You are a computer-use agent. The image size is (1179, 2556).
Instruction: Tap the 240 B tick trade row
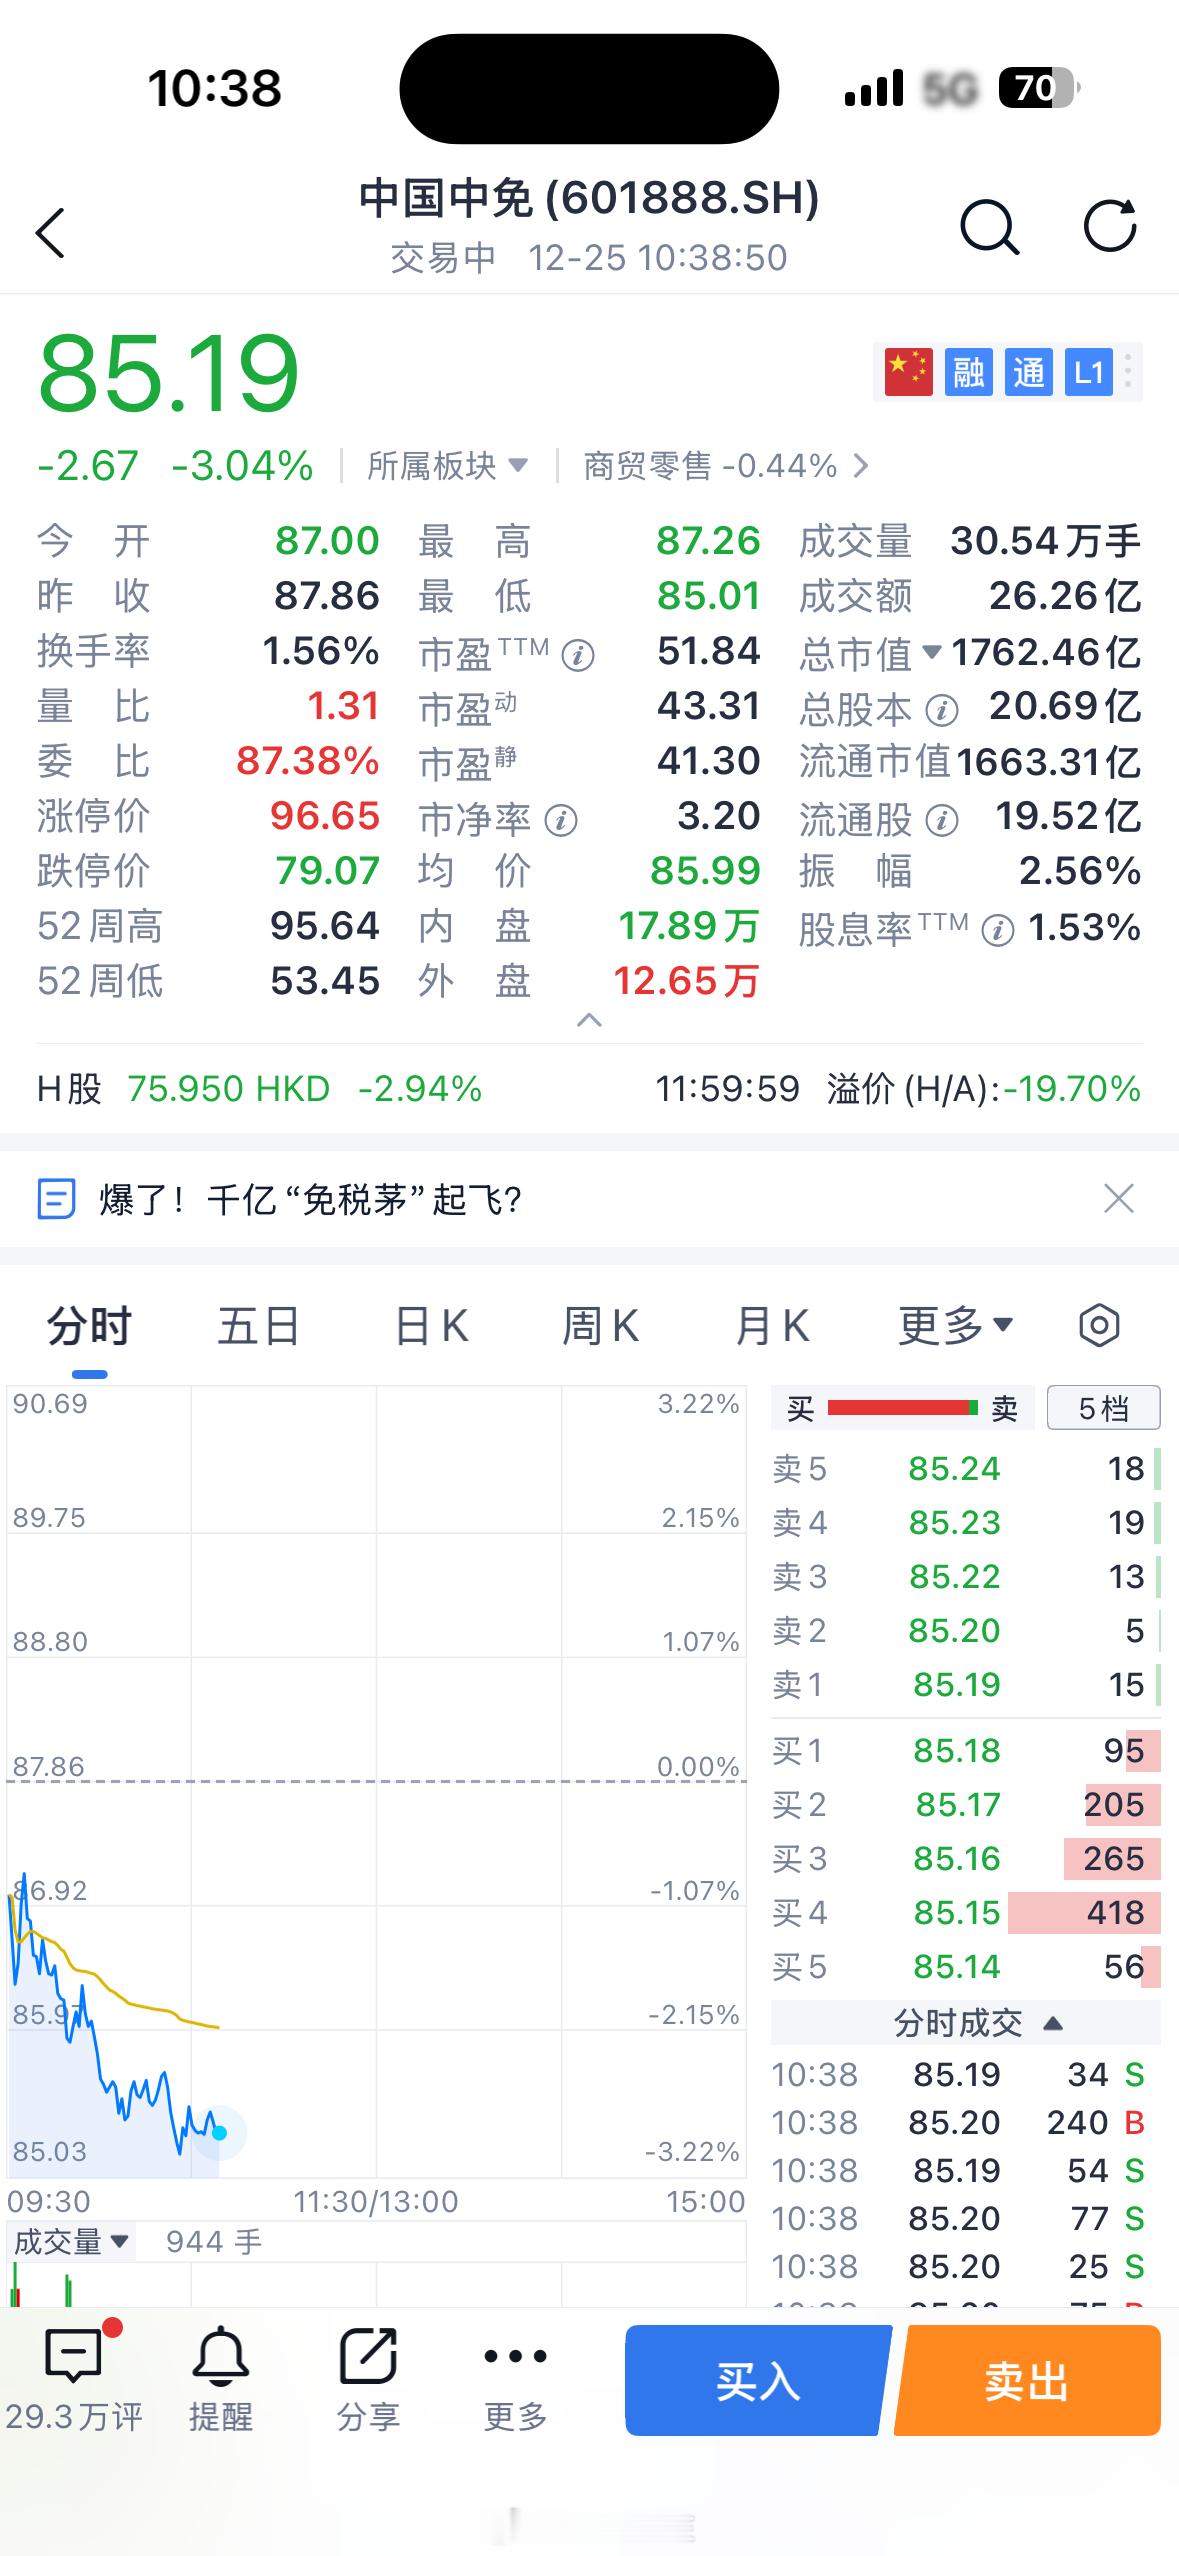click(x=958, y=2122)
